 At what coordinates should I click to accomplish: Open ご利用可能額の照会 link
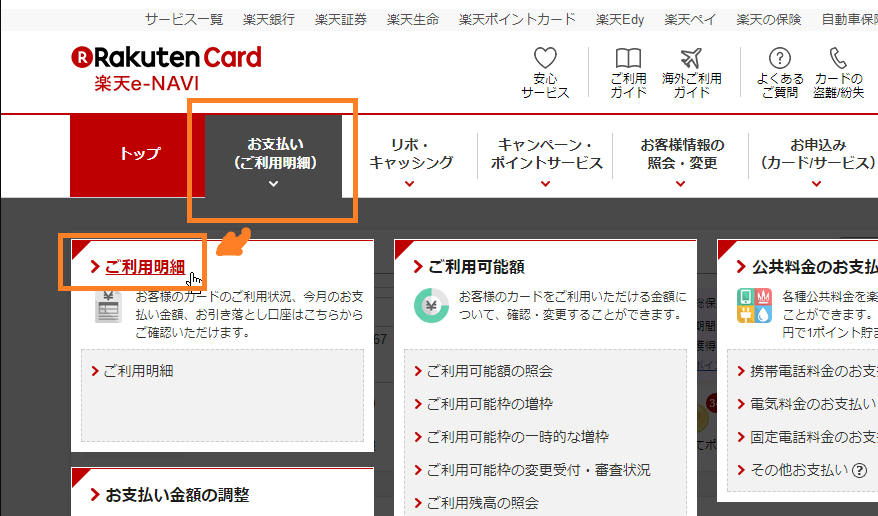pyautogui.click(x=489, y=371)
